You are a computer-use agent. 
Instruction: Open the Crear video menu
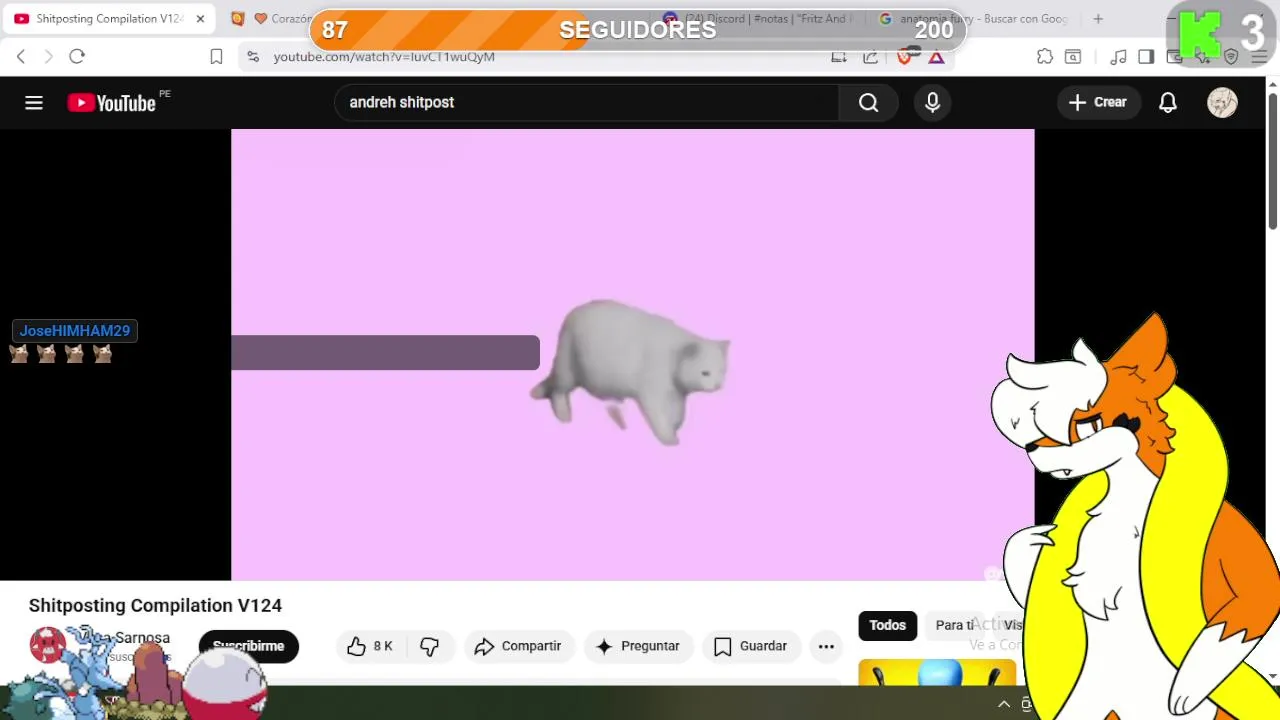1098,102
